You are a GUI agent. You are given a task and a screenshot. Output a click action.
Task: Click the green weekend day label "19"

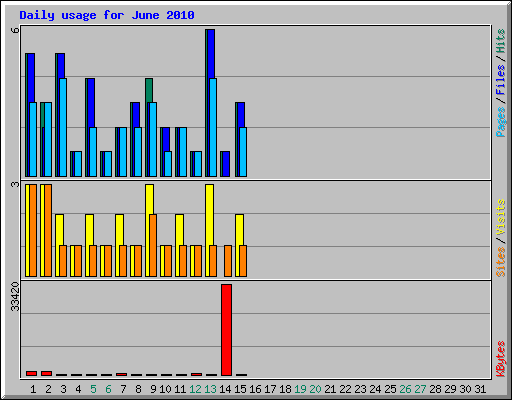(300, 389)
